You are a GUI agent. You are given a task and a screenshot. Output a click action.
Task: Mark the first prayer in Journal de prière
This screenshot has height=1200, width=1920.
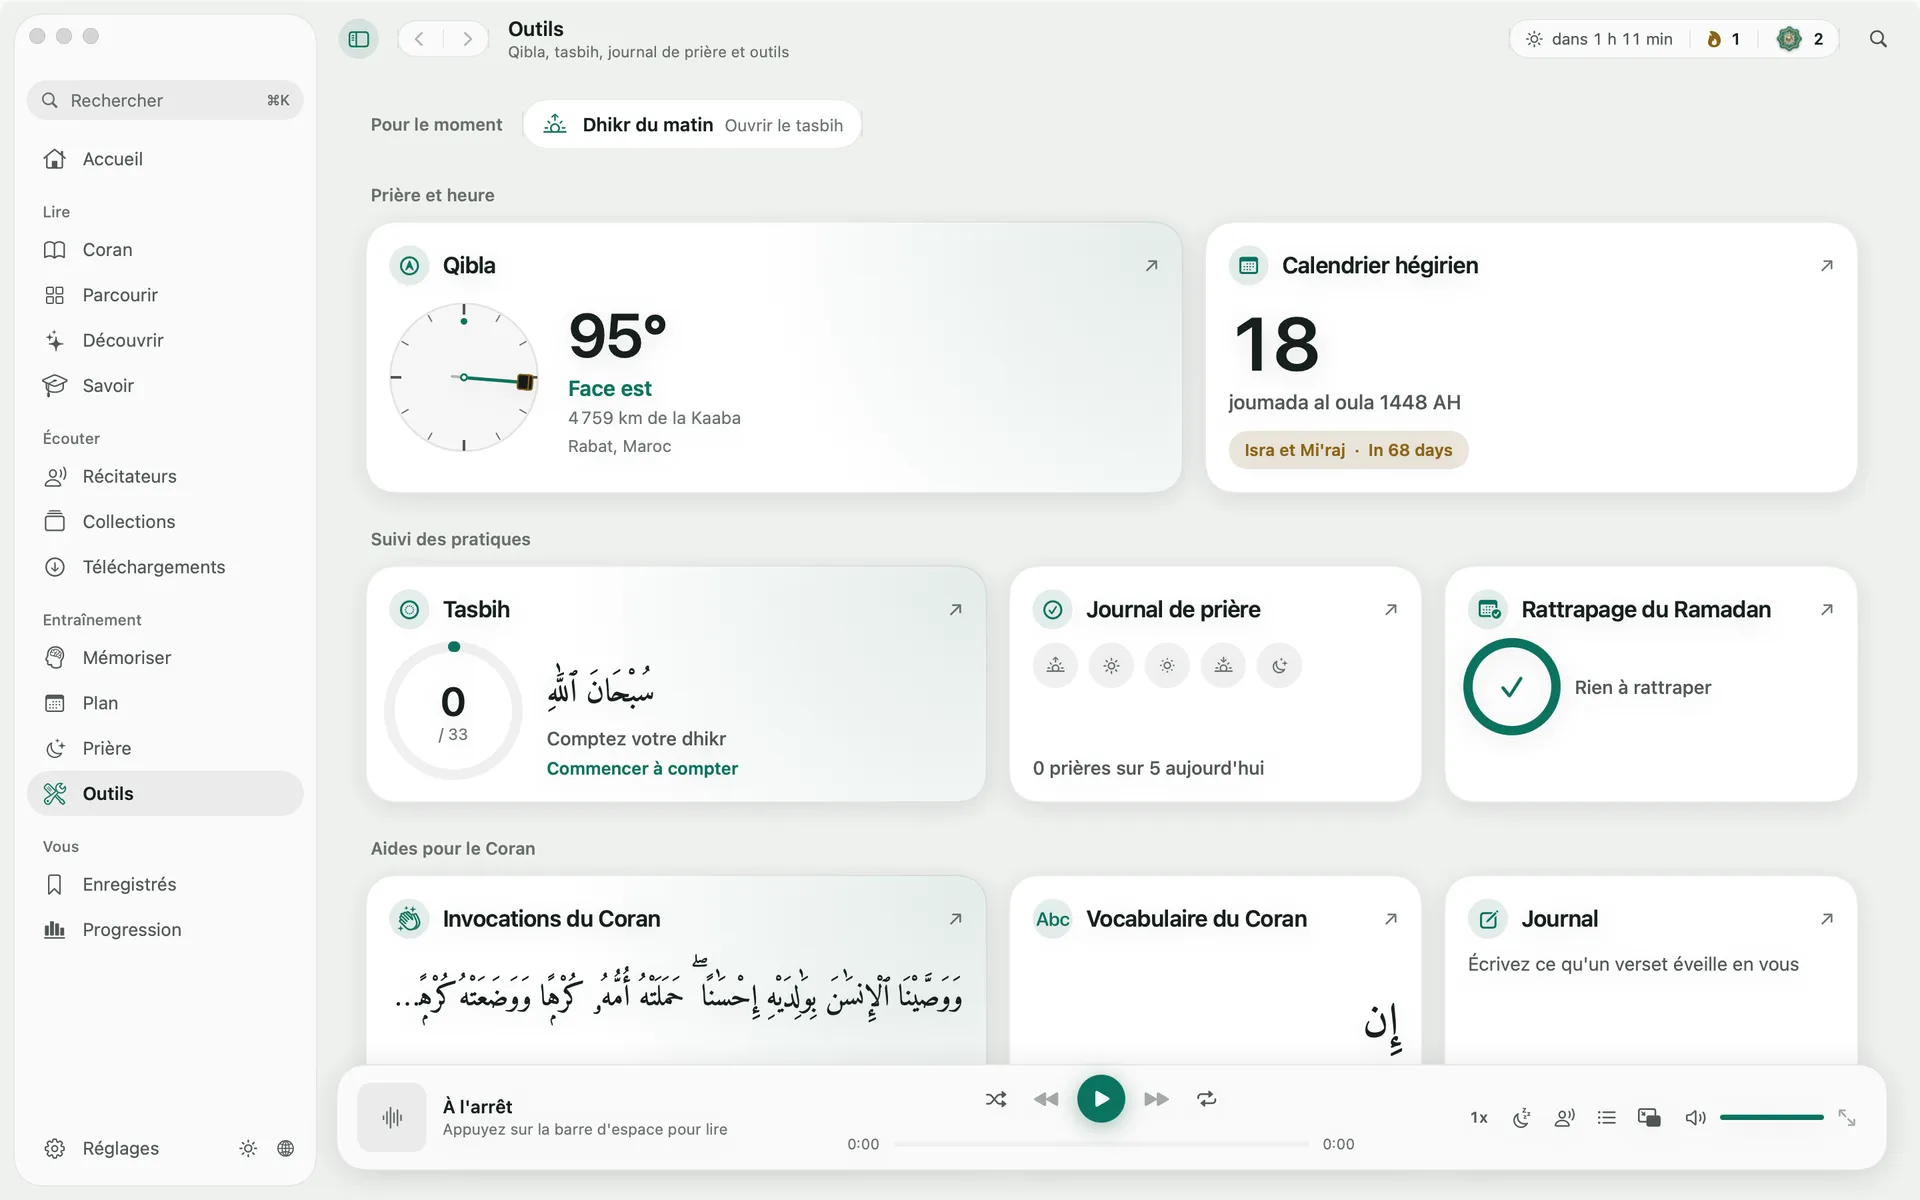pos(1055,666)
